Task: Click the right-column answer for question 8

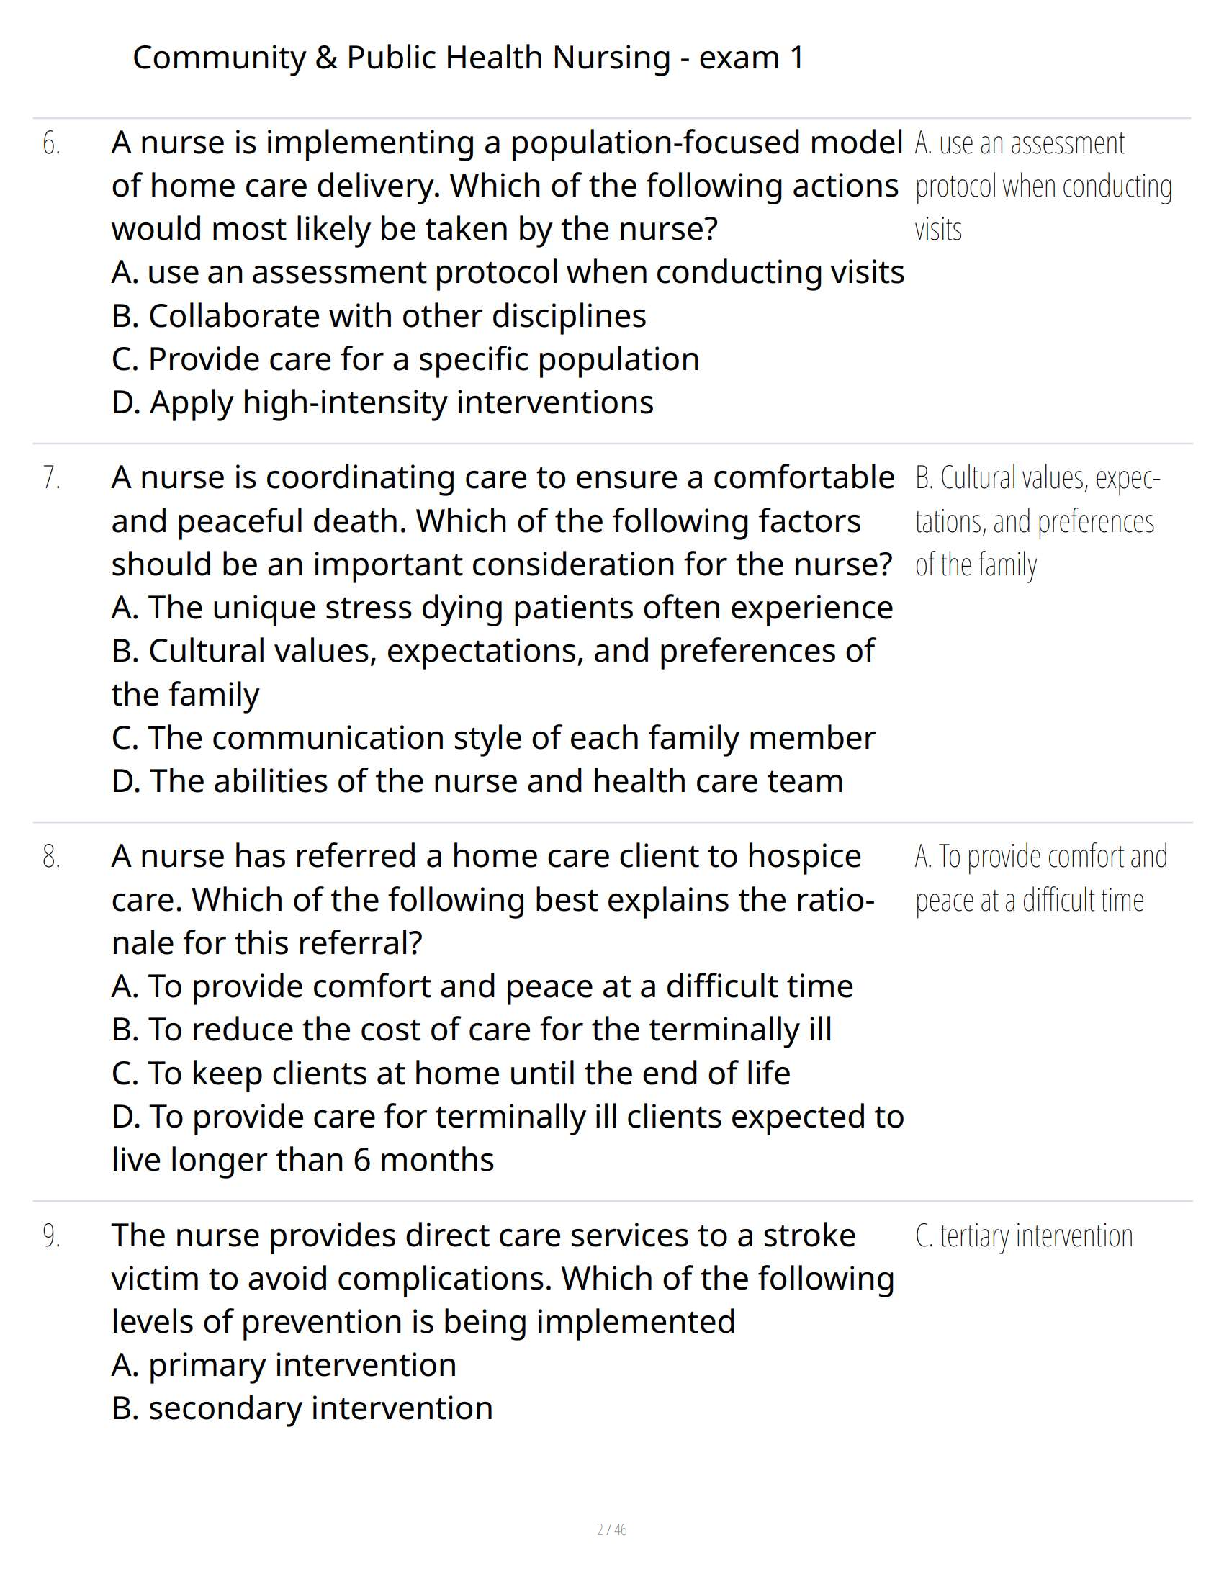Action: 1039,878
